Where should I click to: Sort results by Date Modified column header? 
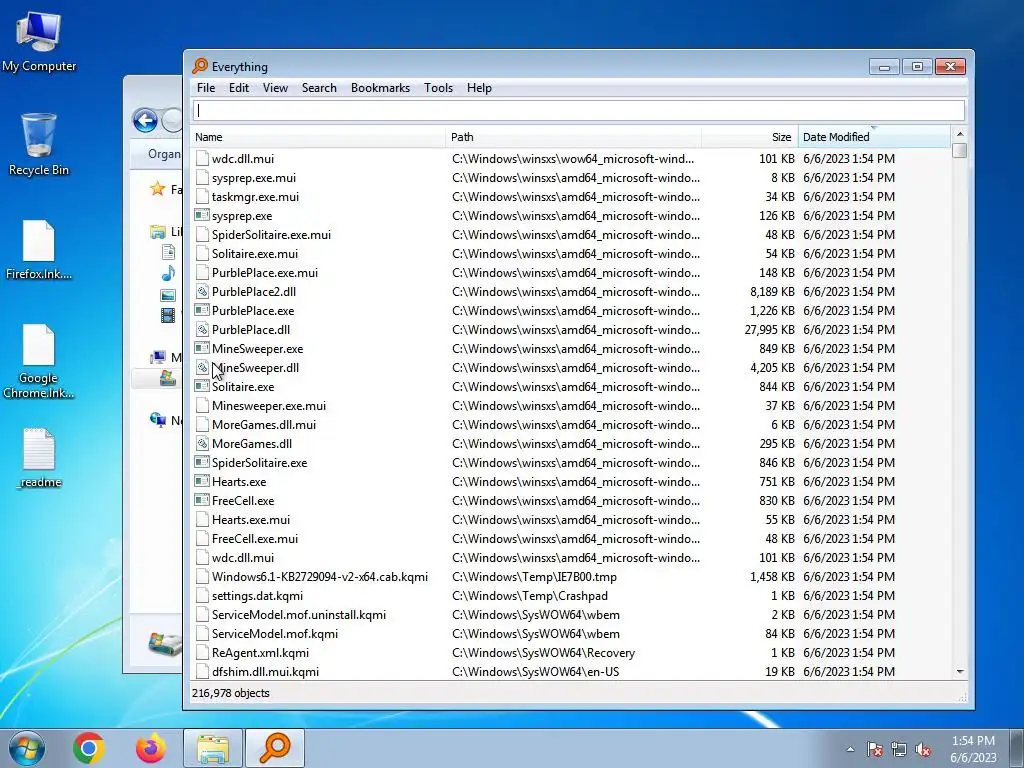tap(874, 137)
